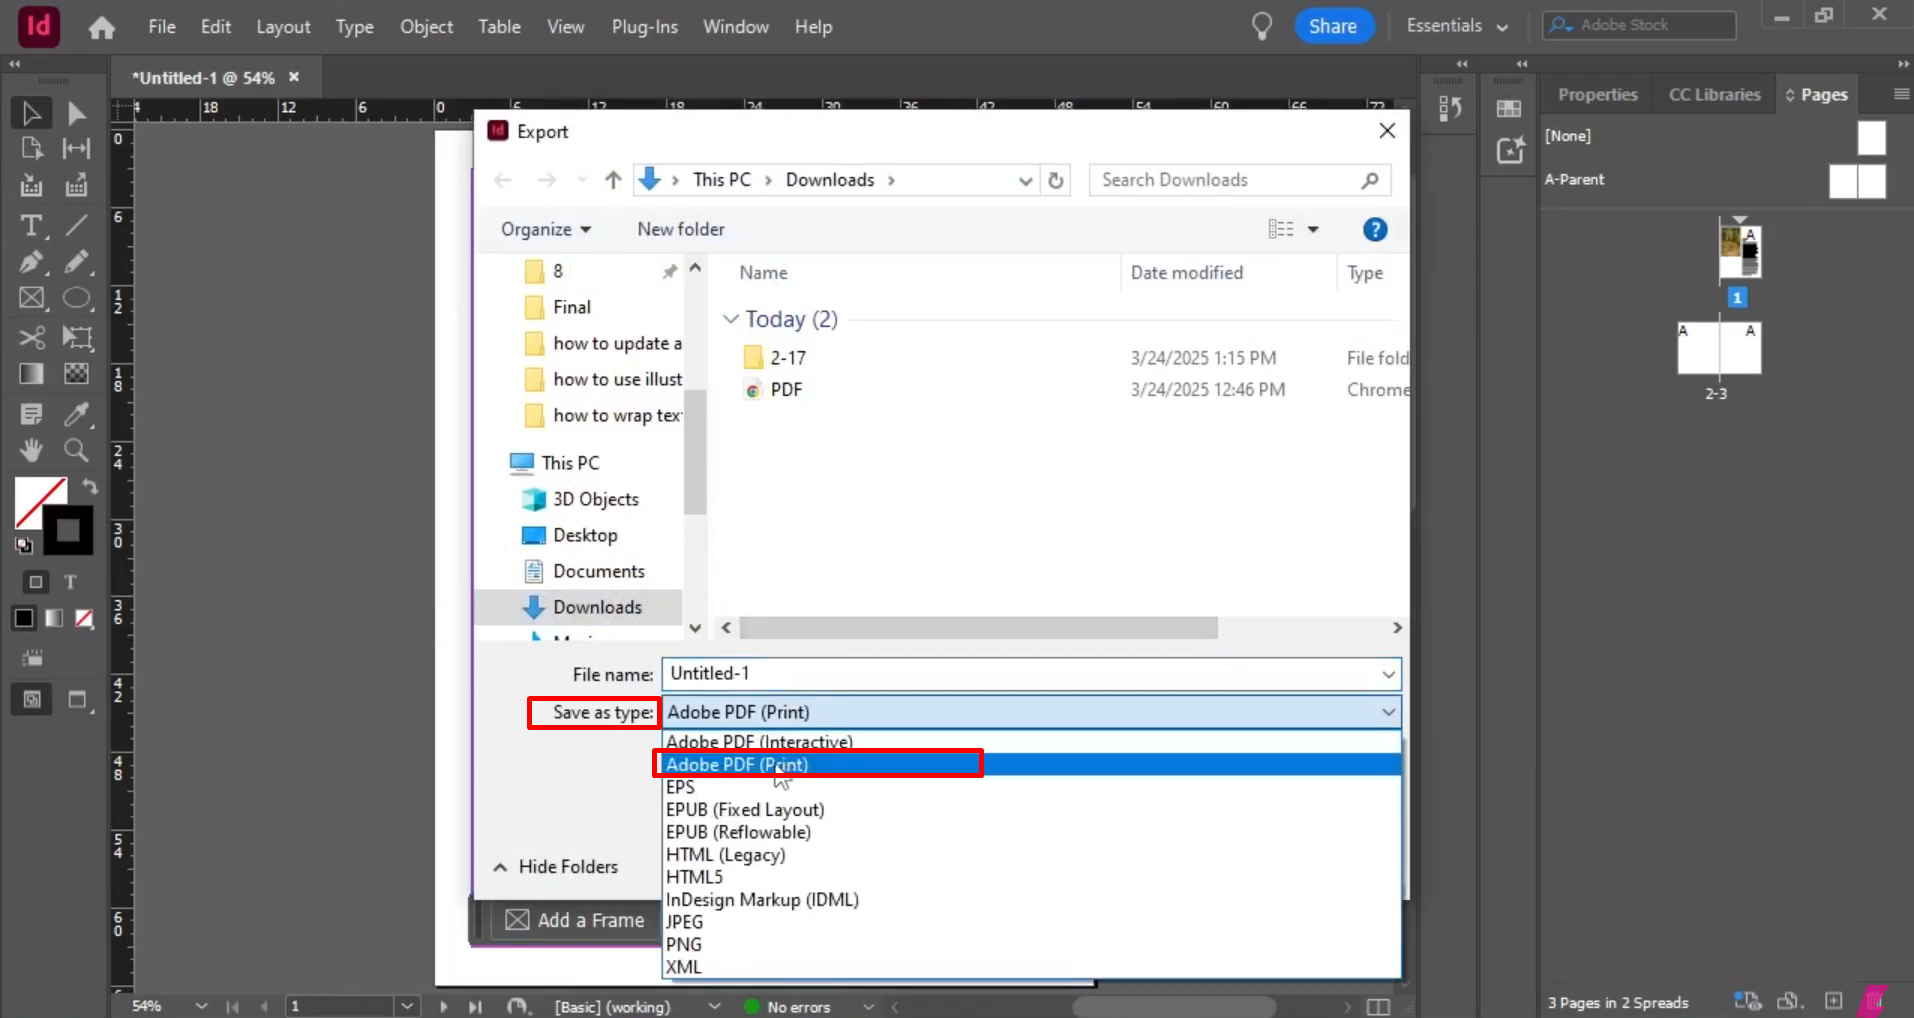Viewport: 1914px width, 1018px height.
Task: Open the Pages panel menu icon
Action: click(1900, 94)
